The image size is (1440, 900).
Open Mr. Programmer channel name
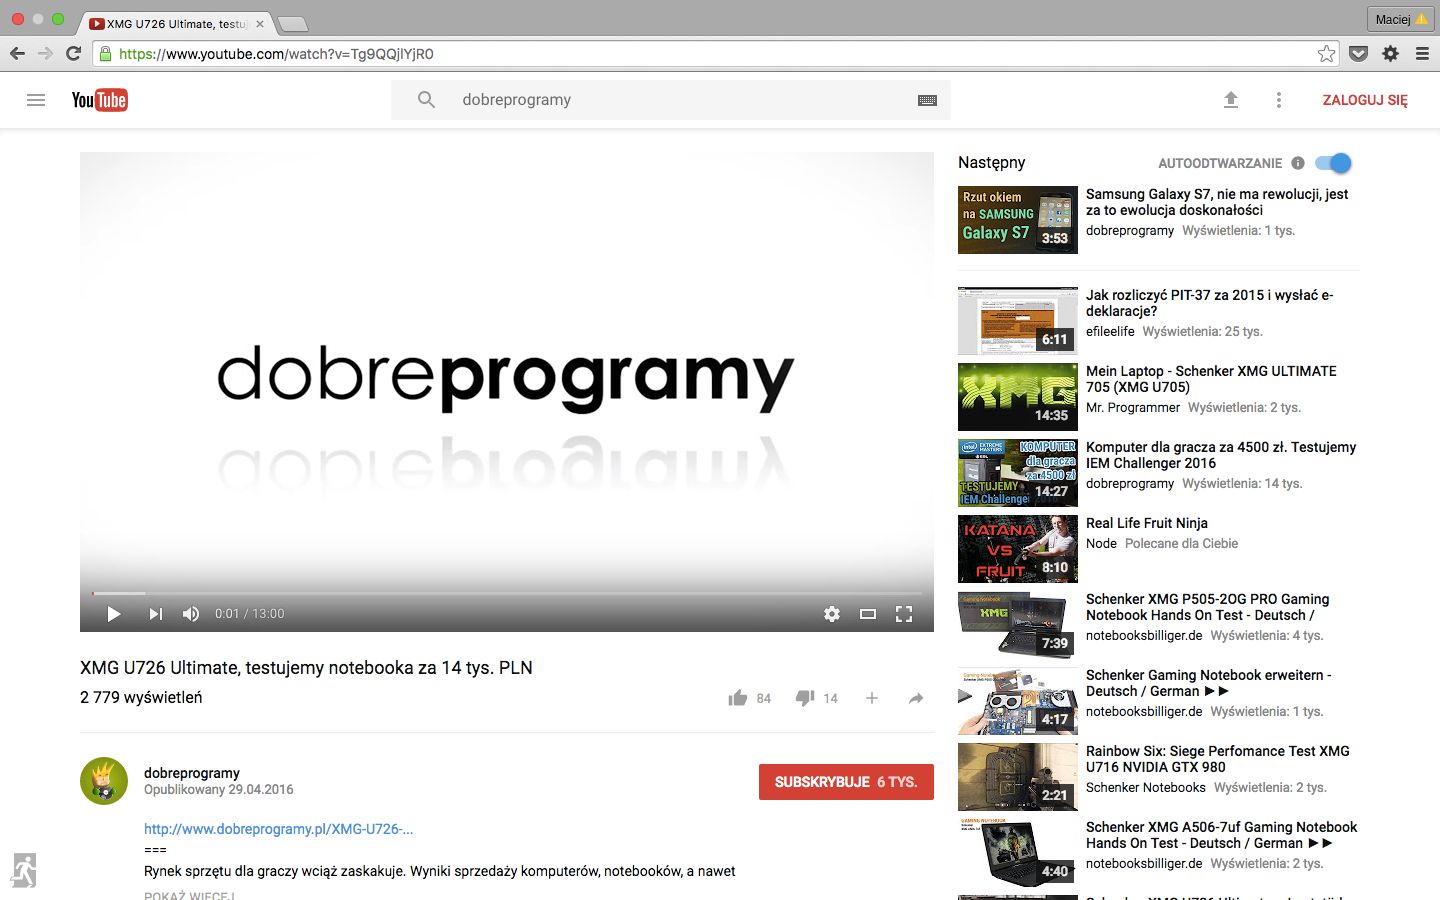1133,407
